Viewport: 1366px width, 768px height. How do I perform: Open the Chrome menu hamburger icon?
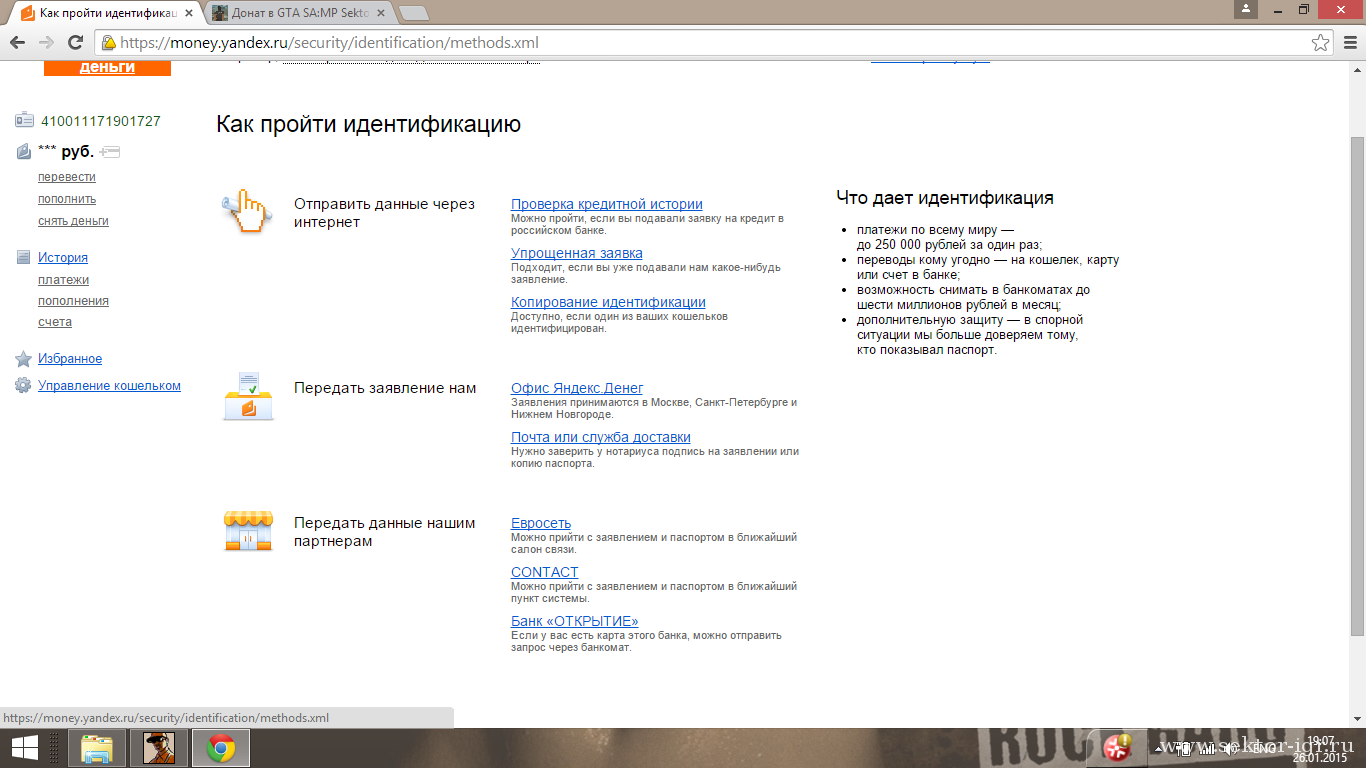(1349, 42)
